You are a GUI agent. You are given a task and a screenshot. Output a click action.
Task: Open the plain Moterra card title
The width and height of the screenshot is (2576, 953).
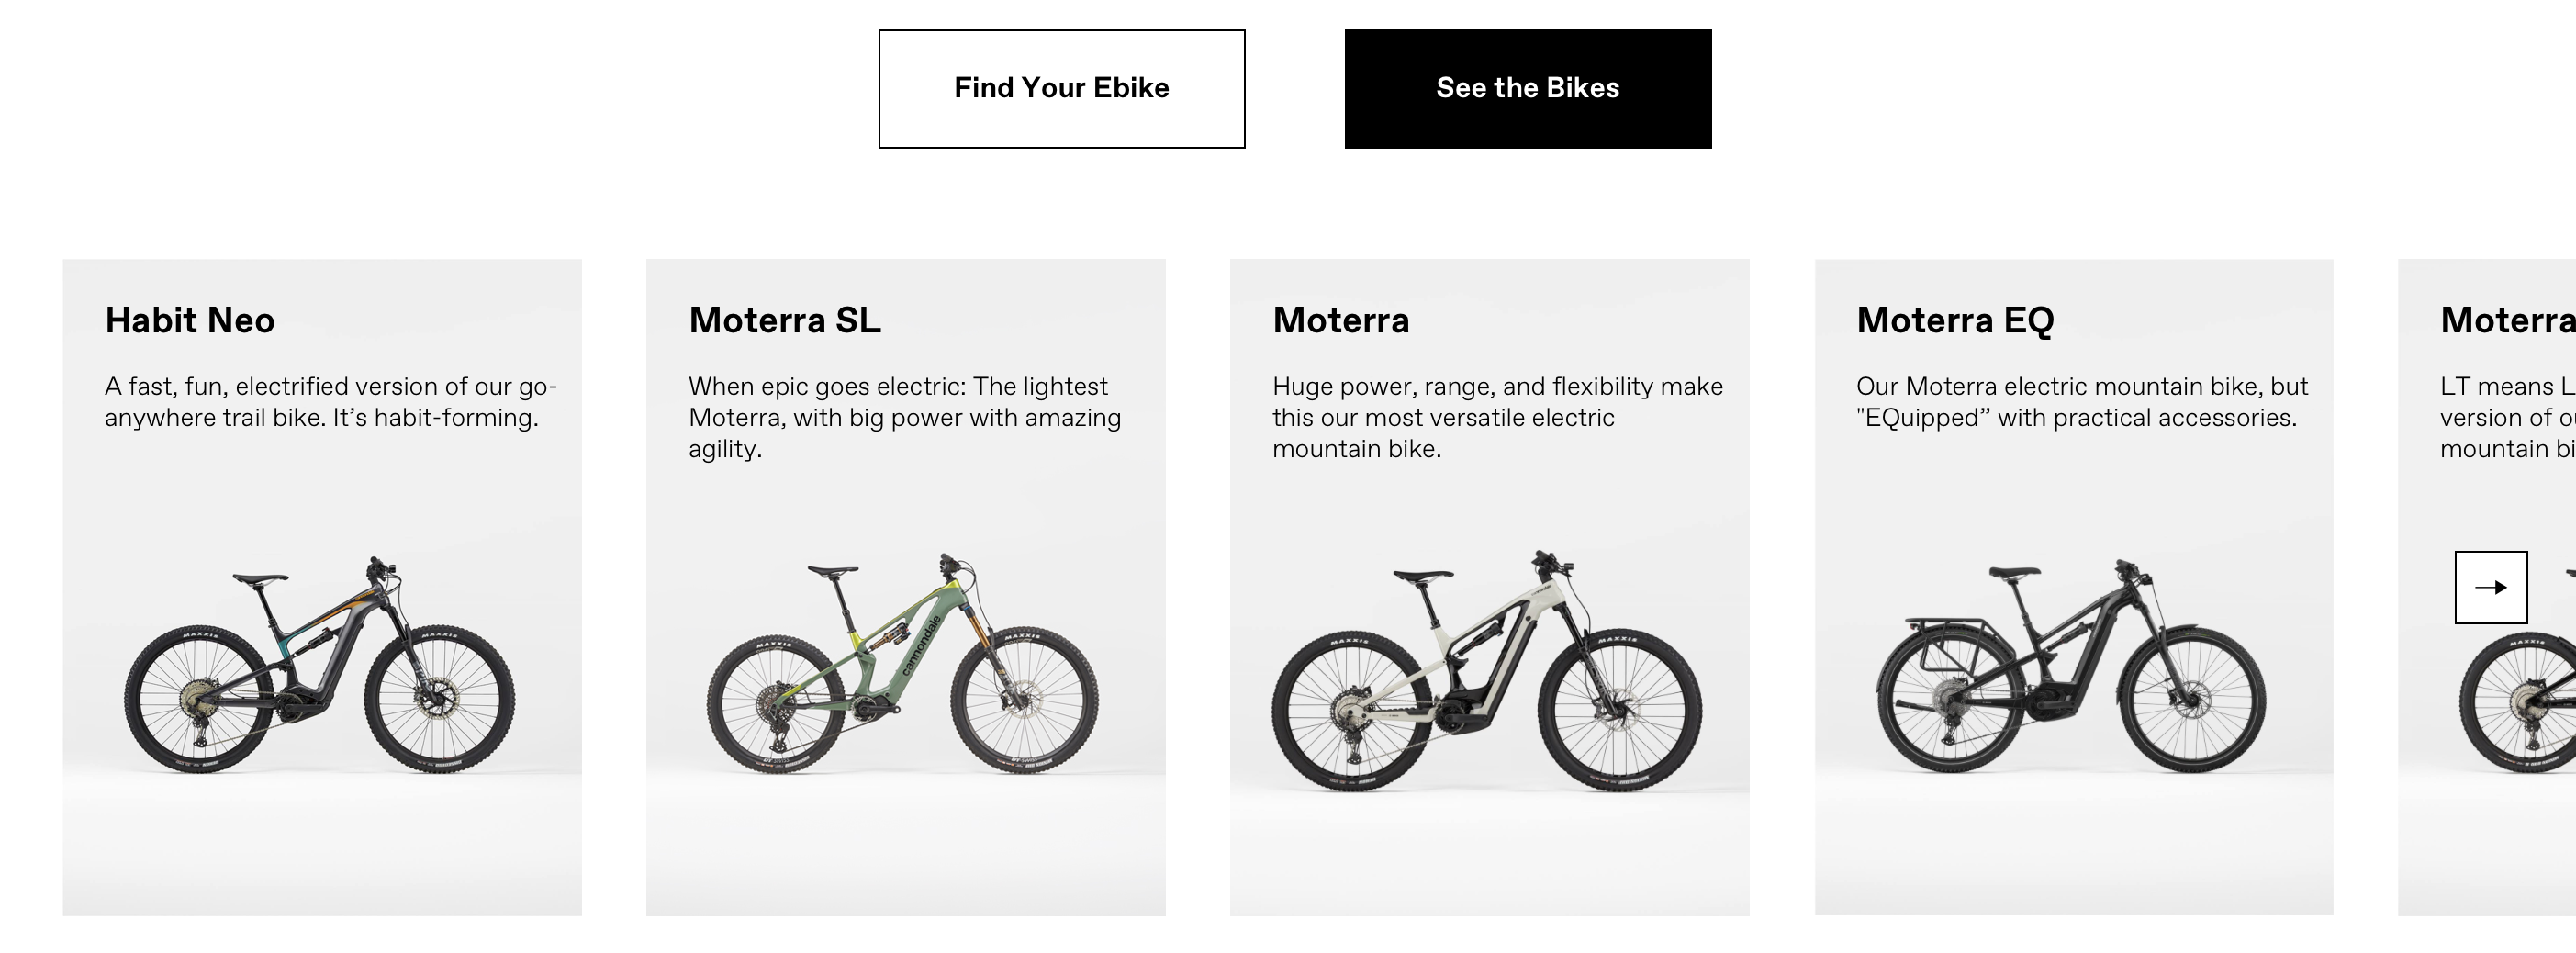click(x=1340, y=320)
